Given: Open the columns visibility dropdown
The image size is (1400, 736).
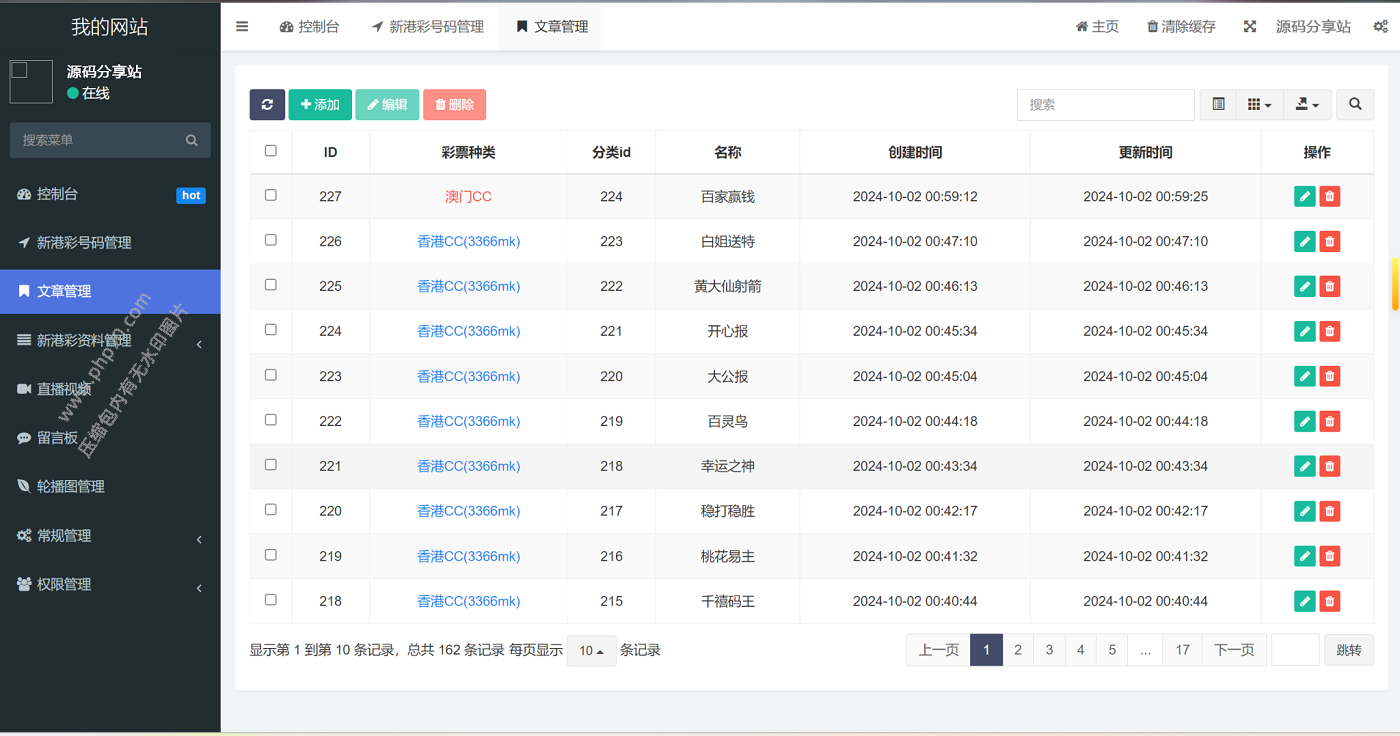Looking at the screenshot, I should pos(1259,104).
